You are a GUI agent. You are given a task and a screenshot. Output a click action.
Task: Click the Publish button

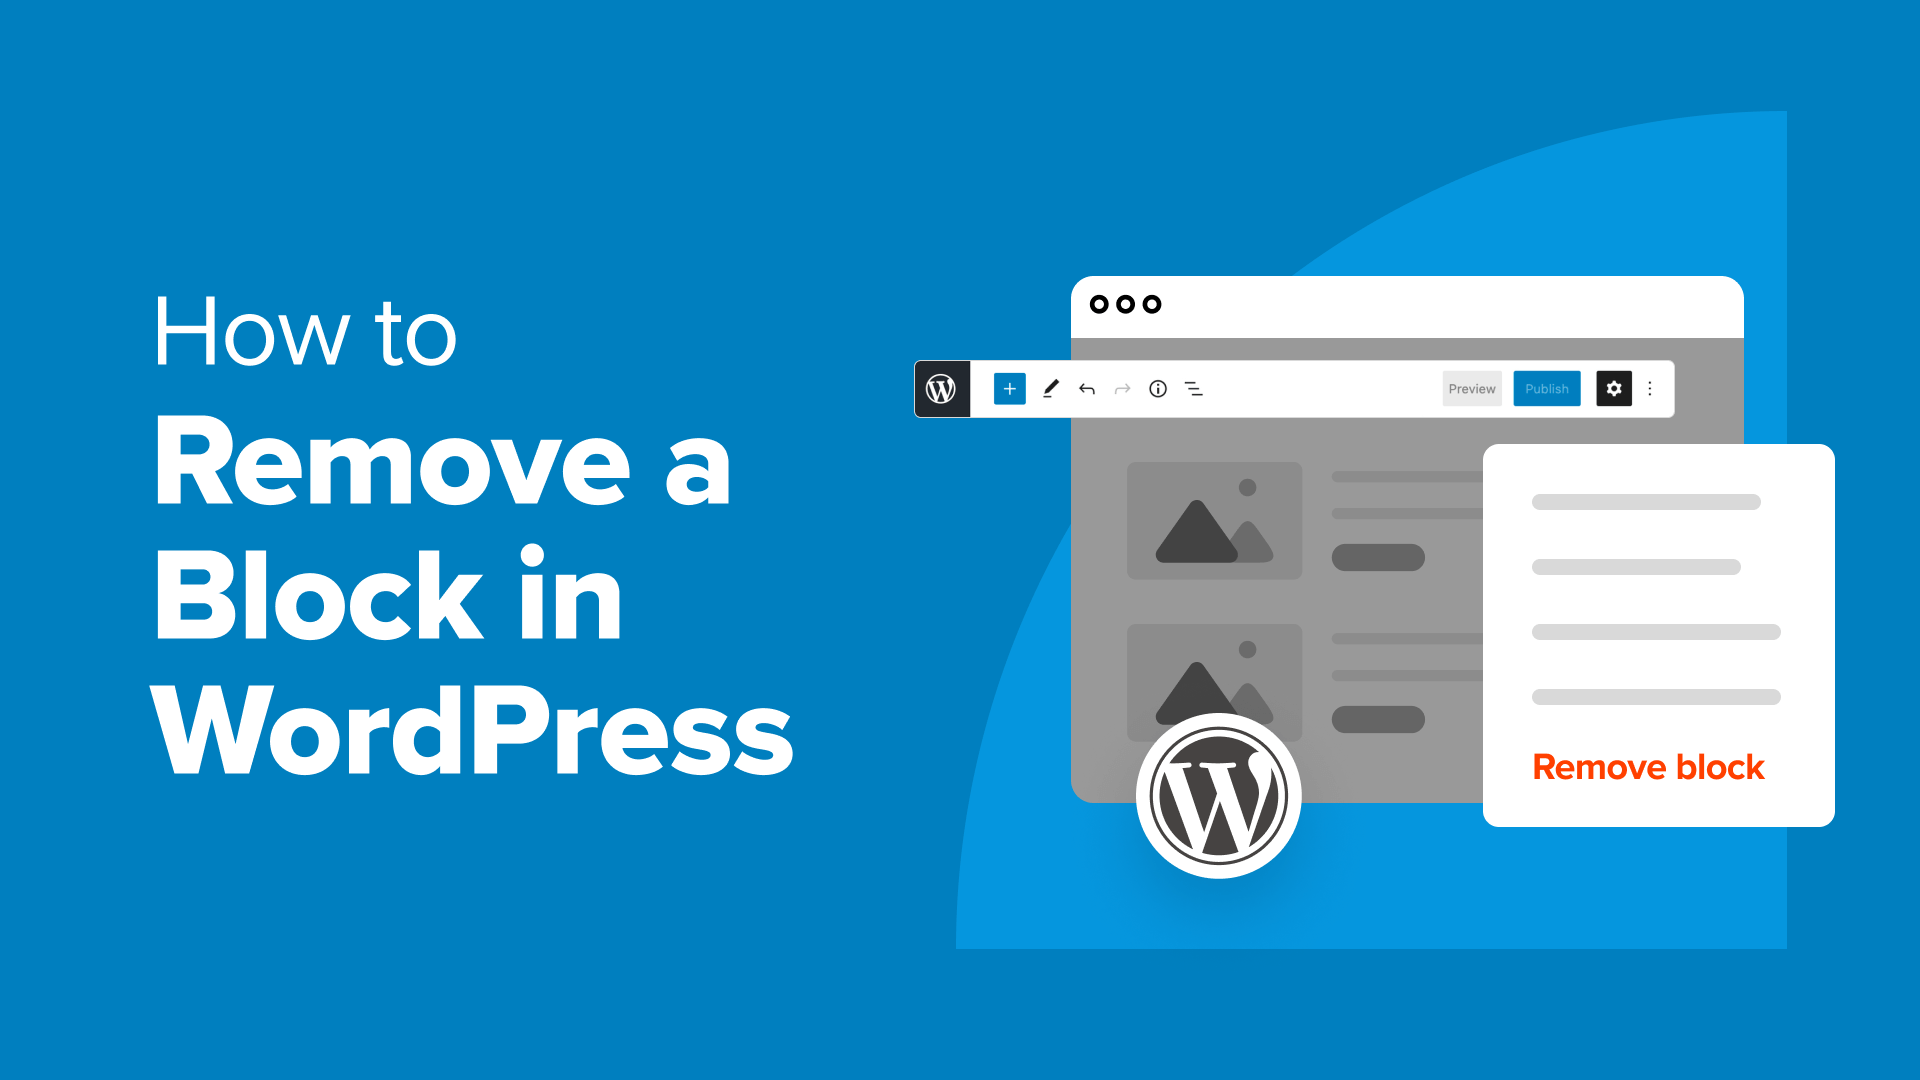[x=1545, y=388]
